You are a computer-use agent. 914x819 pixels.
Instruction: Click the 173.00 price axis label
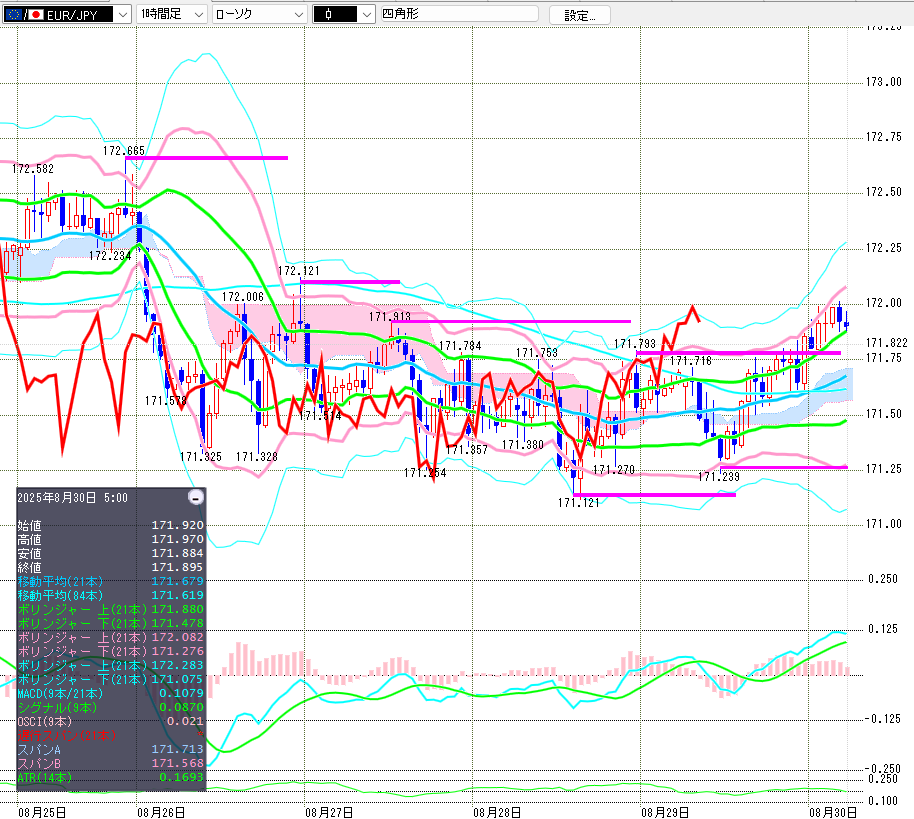point(884,82)
